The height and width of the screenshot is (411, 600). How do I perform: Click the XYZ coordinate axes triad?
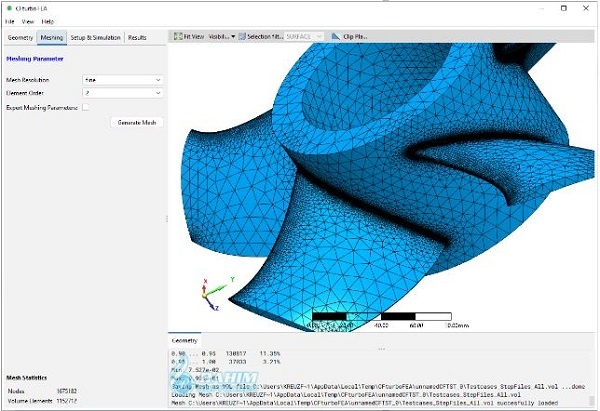pyautogui.click(x=215, y=294)
